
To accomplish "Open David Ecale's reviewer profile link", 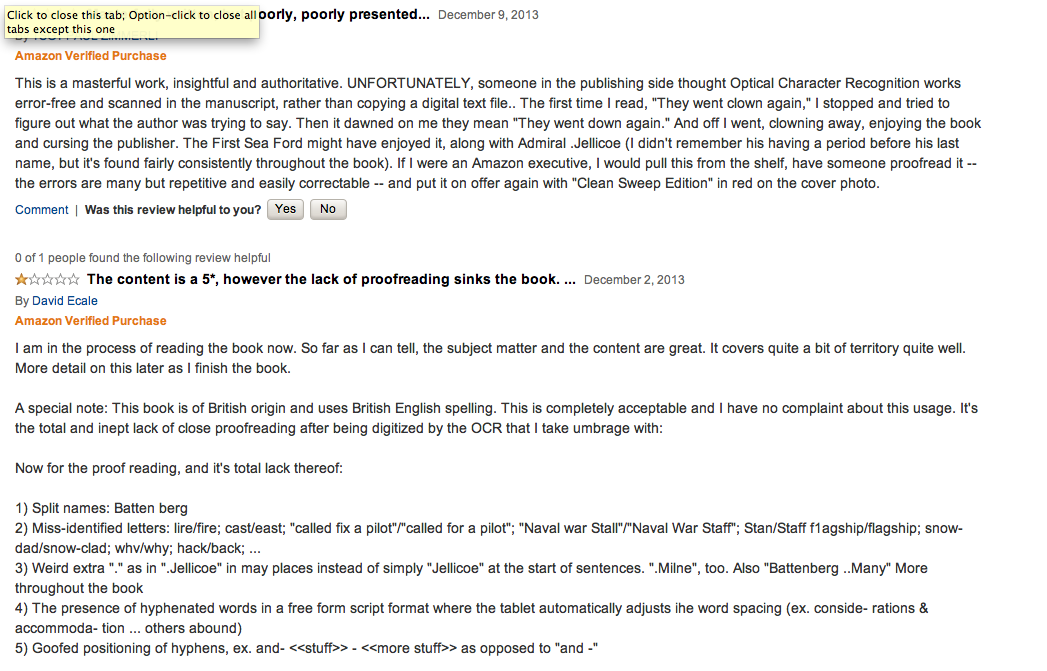I will pos(65,300).
